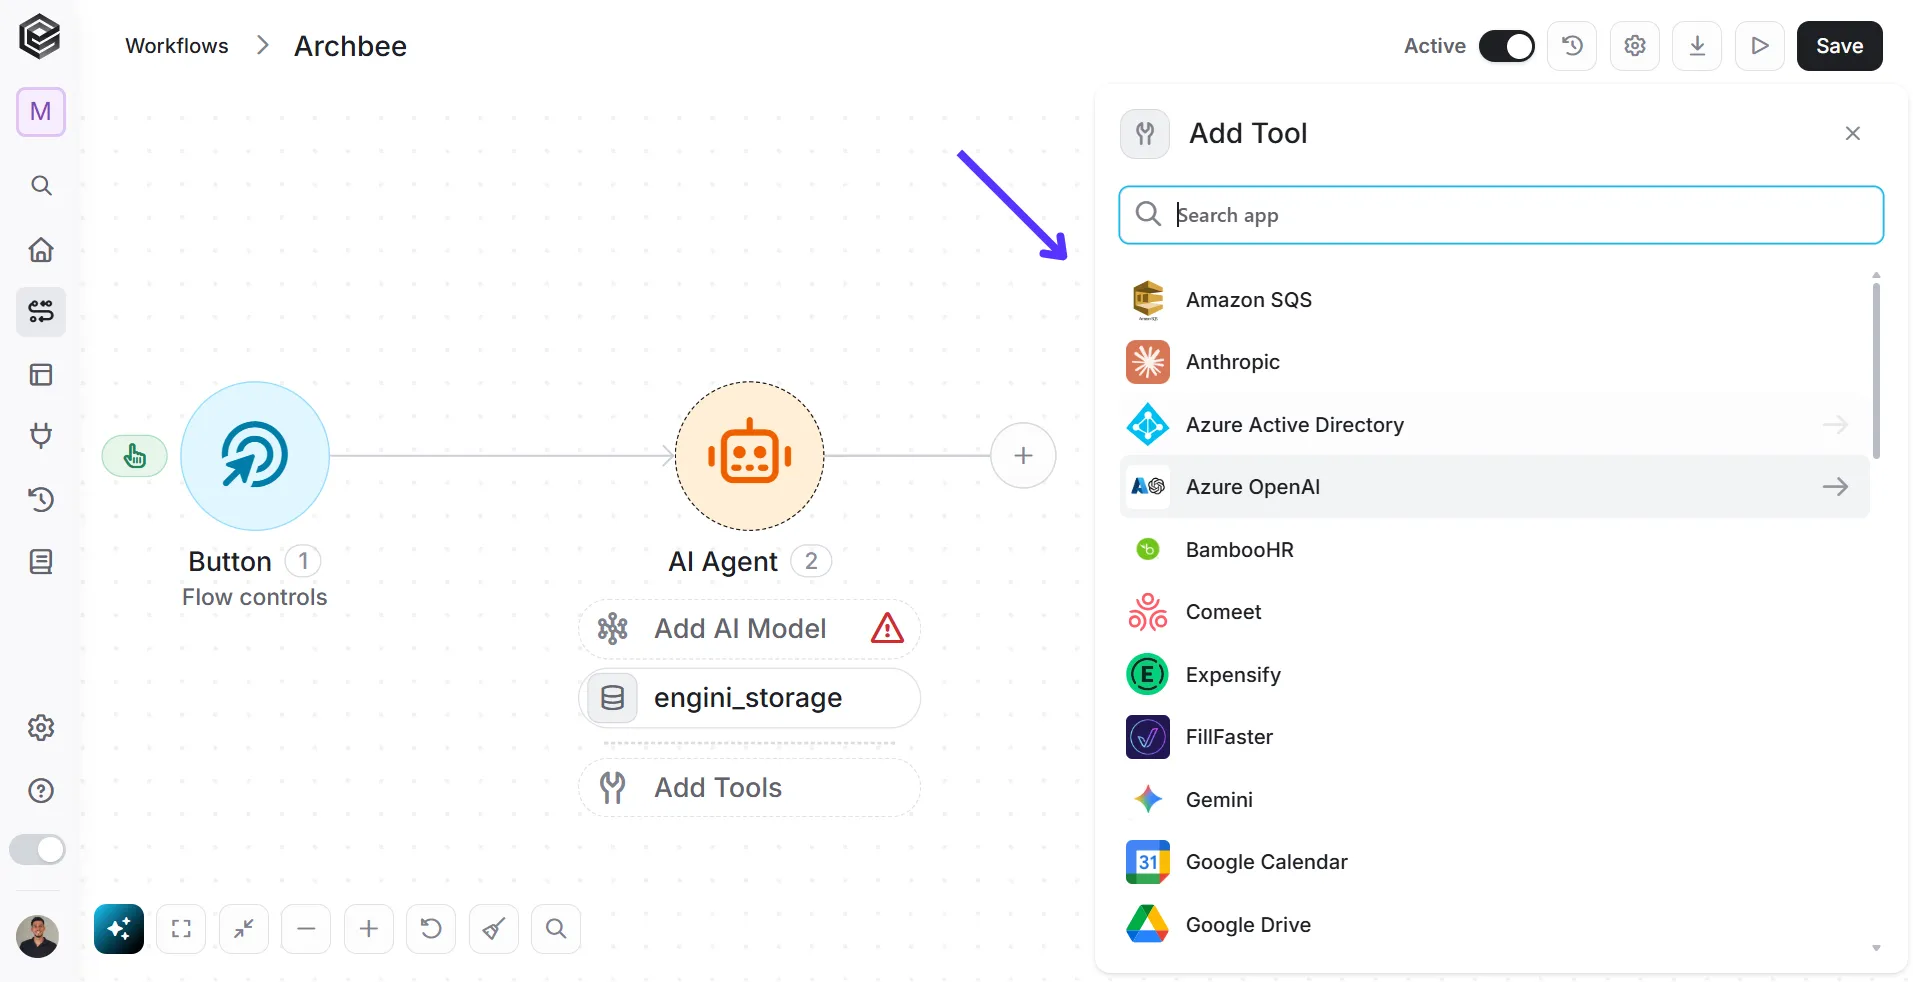This screenshot has height=982, width=1913.
Task: Select Gemini from the tool list
Action: click(1494, 800)
